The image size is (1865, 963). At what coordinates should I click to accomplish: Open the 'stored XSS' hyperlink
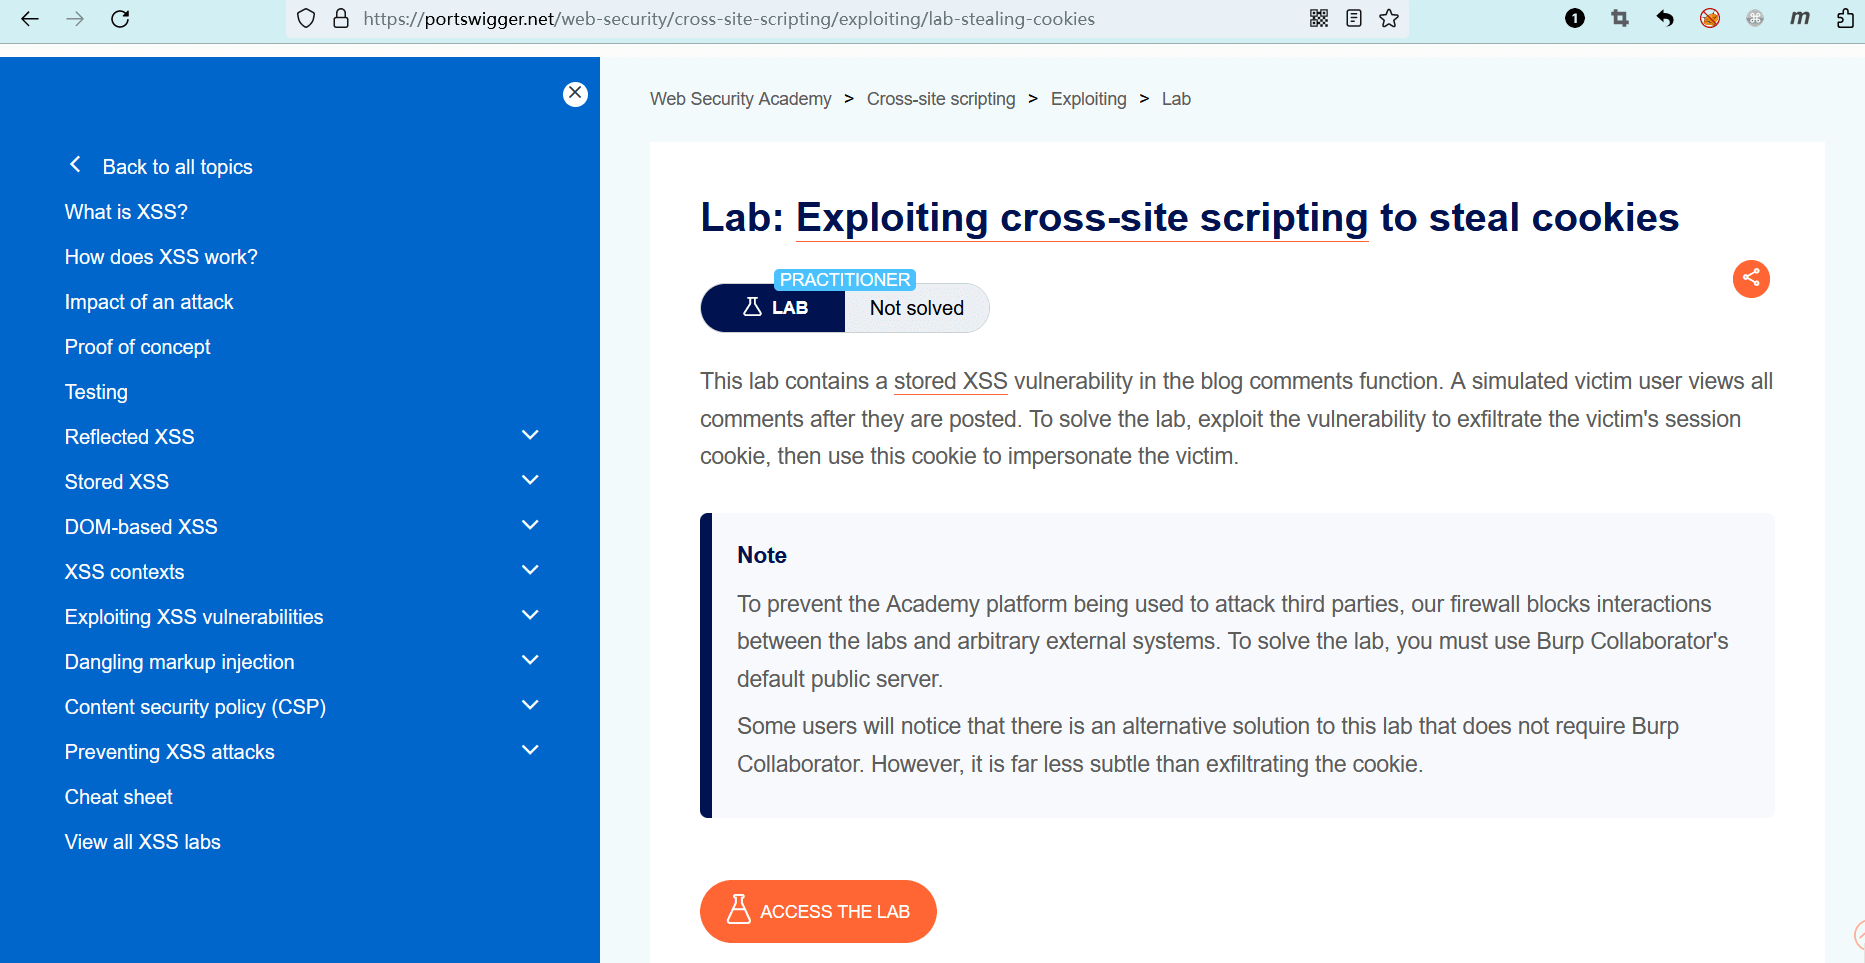[950, 381]
